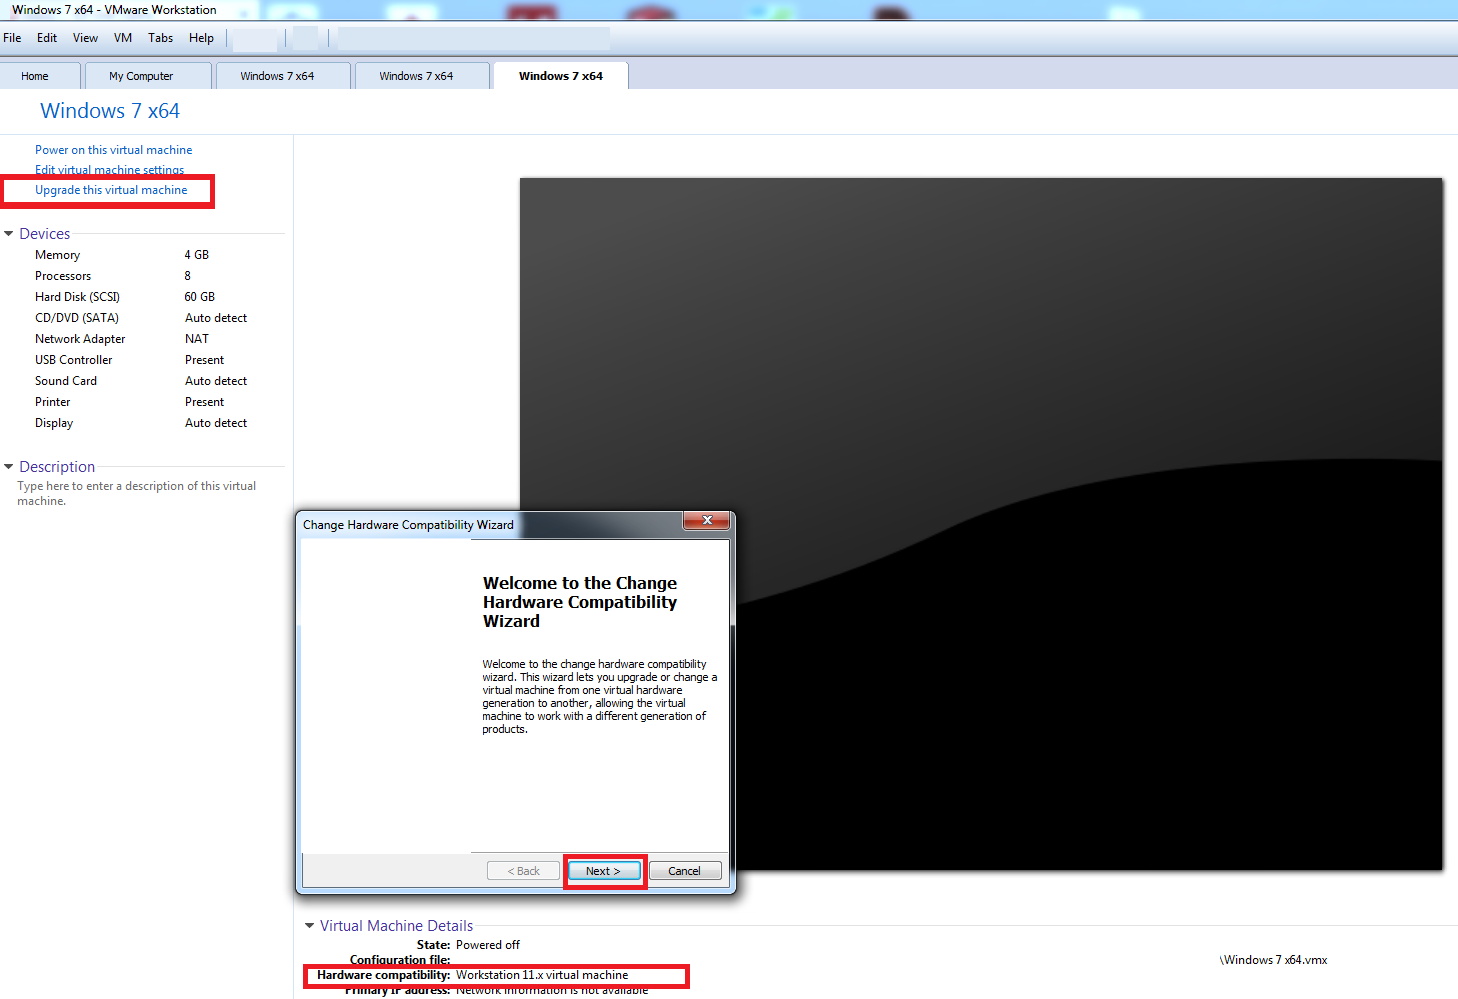Select the Network Adapter row

(140, 339)
